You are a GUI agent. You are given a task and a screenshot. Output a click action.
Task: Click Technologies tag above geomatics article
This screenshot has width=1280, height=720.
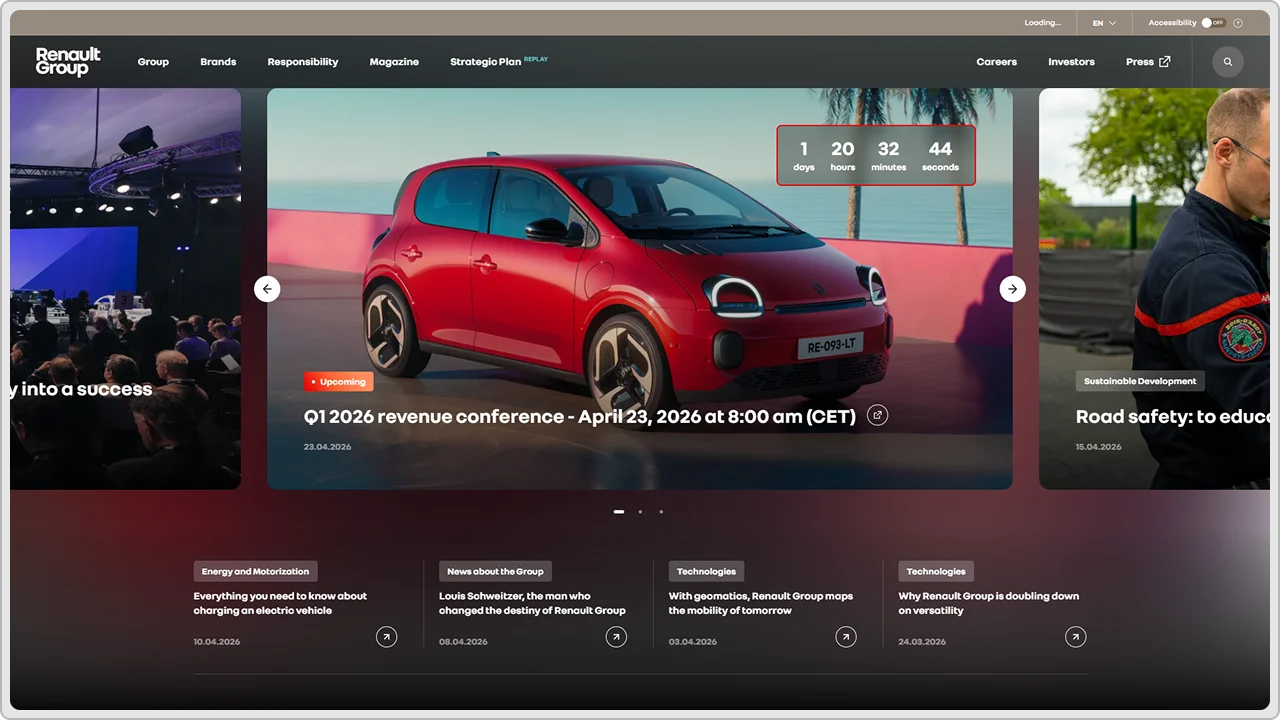706,571
